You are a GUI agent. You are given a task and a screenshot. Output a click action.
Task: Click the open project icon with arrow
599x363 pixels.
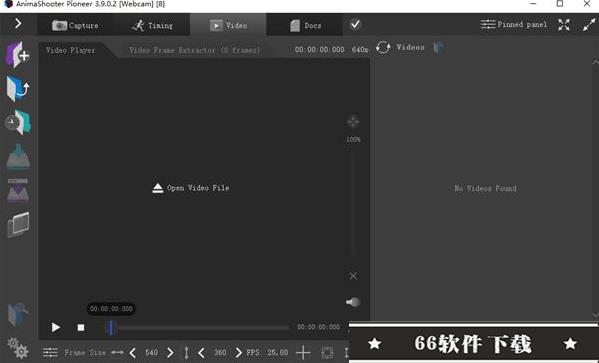18,88
